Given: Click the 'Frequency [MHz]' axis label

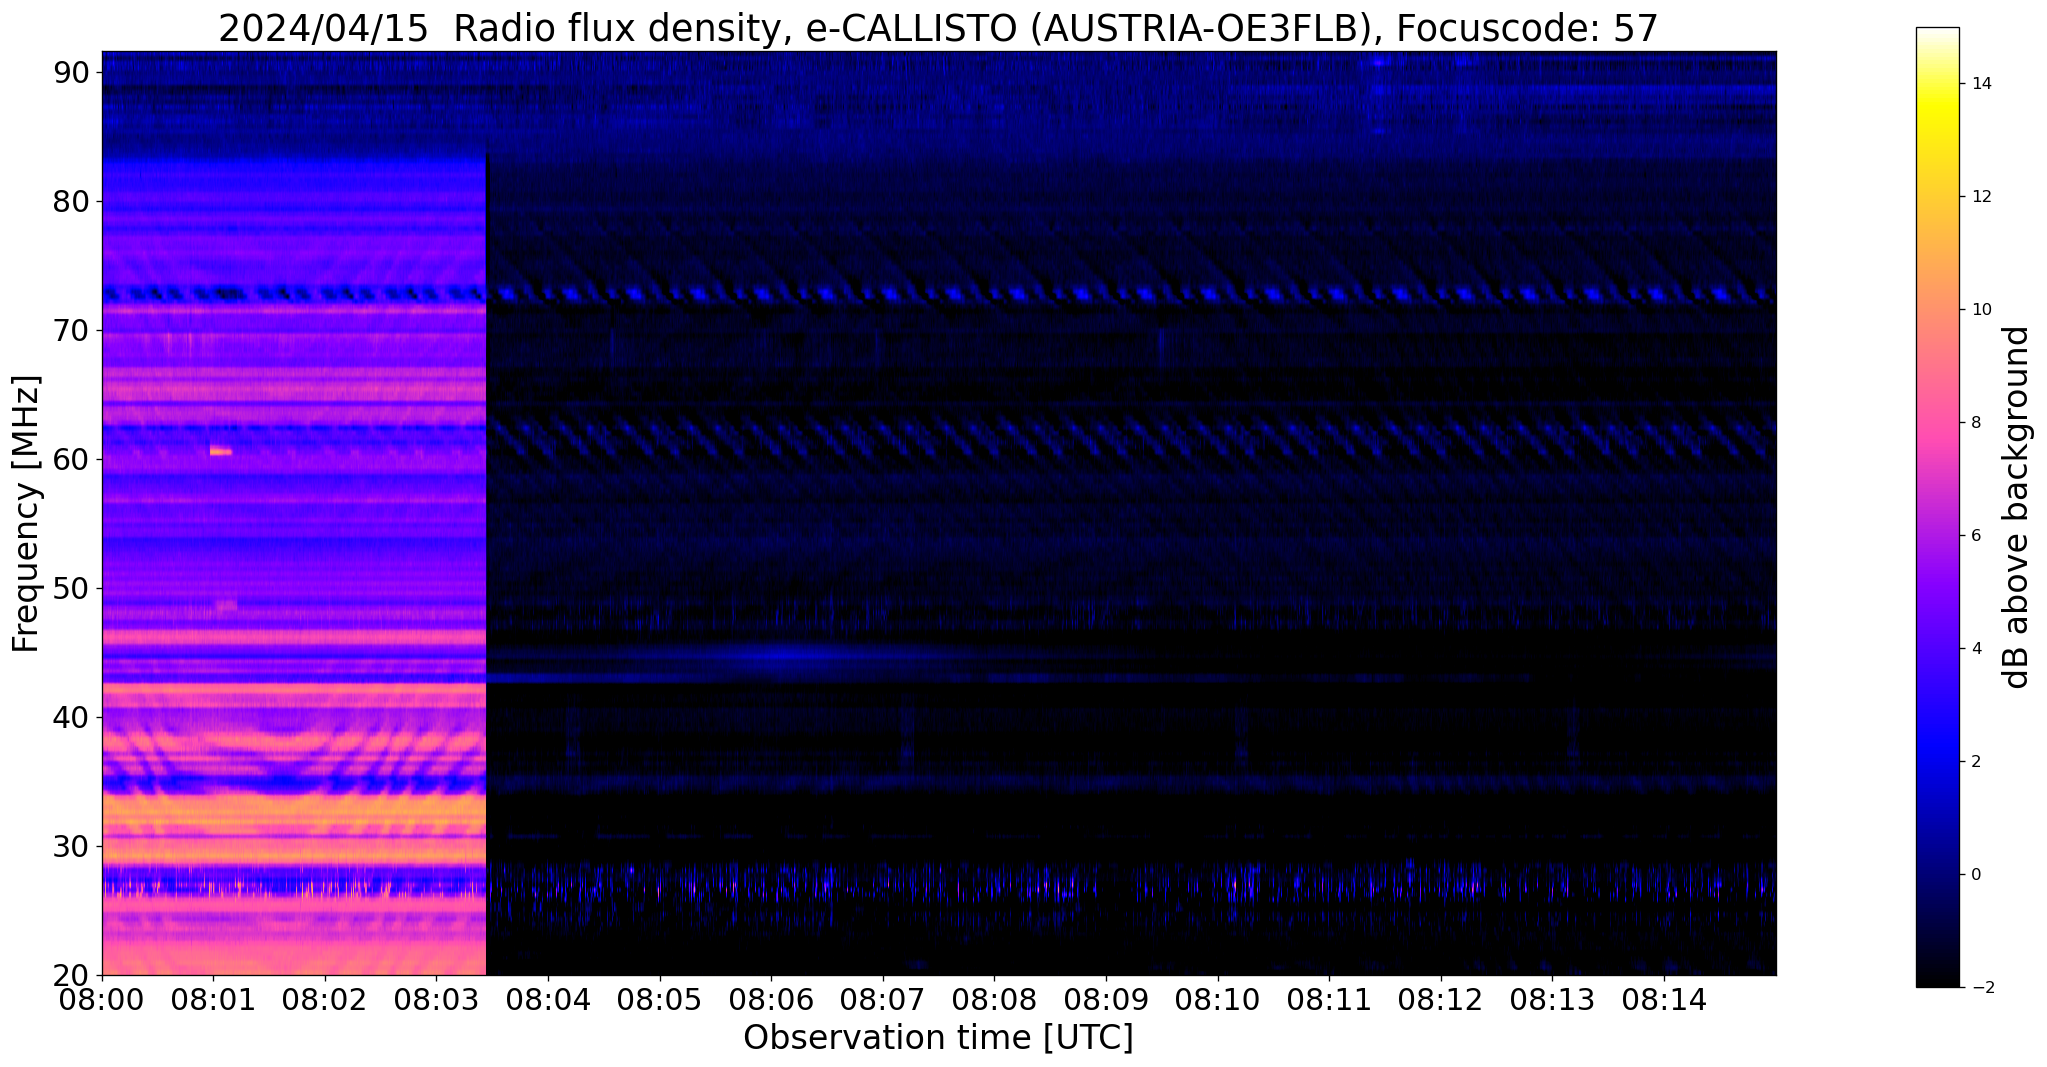Looking at the screenshot, I should [27, 513].
